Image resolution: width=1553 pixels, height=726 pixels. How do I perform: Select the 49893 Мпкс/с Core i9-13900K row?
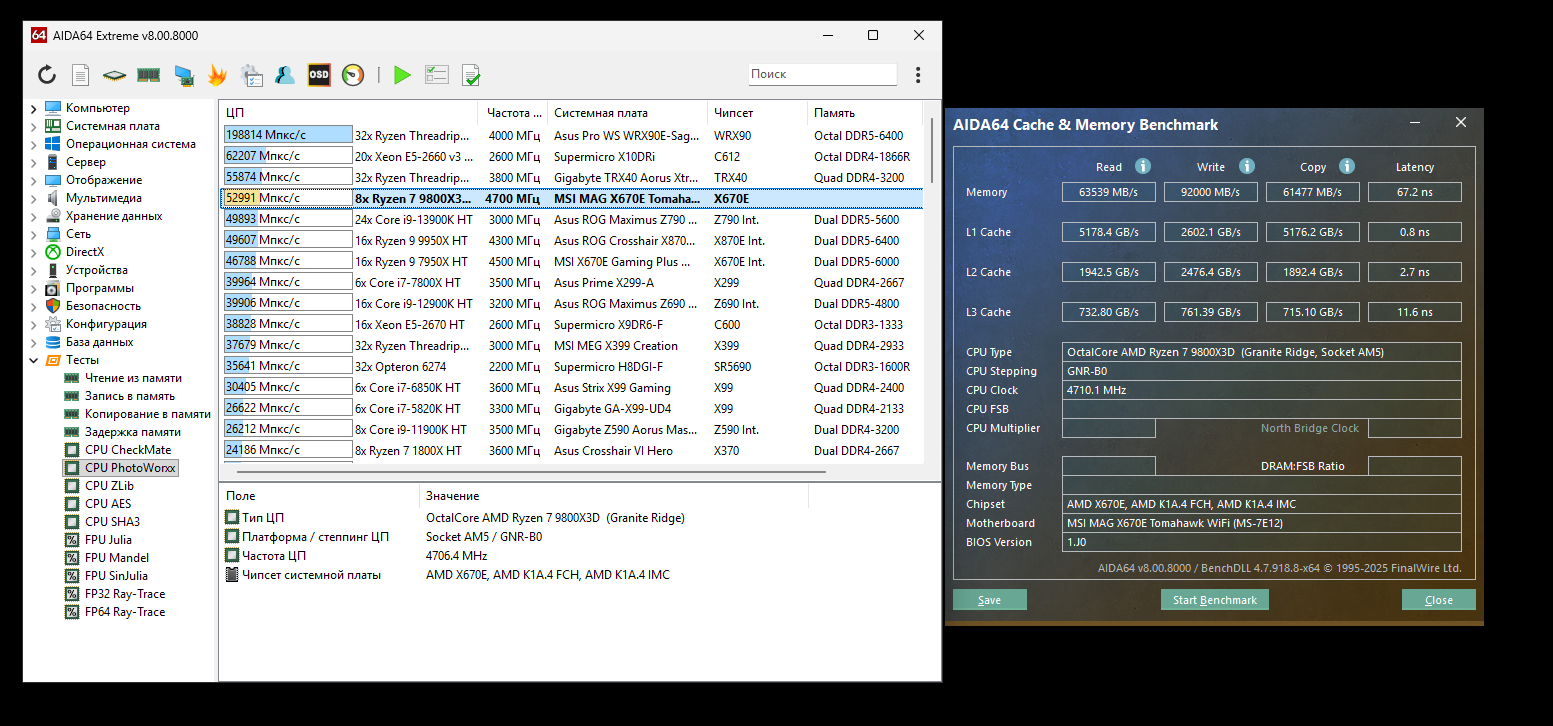(x=570, y=219)
